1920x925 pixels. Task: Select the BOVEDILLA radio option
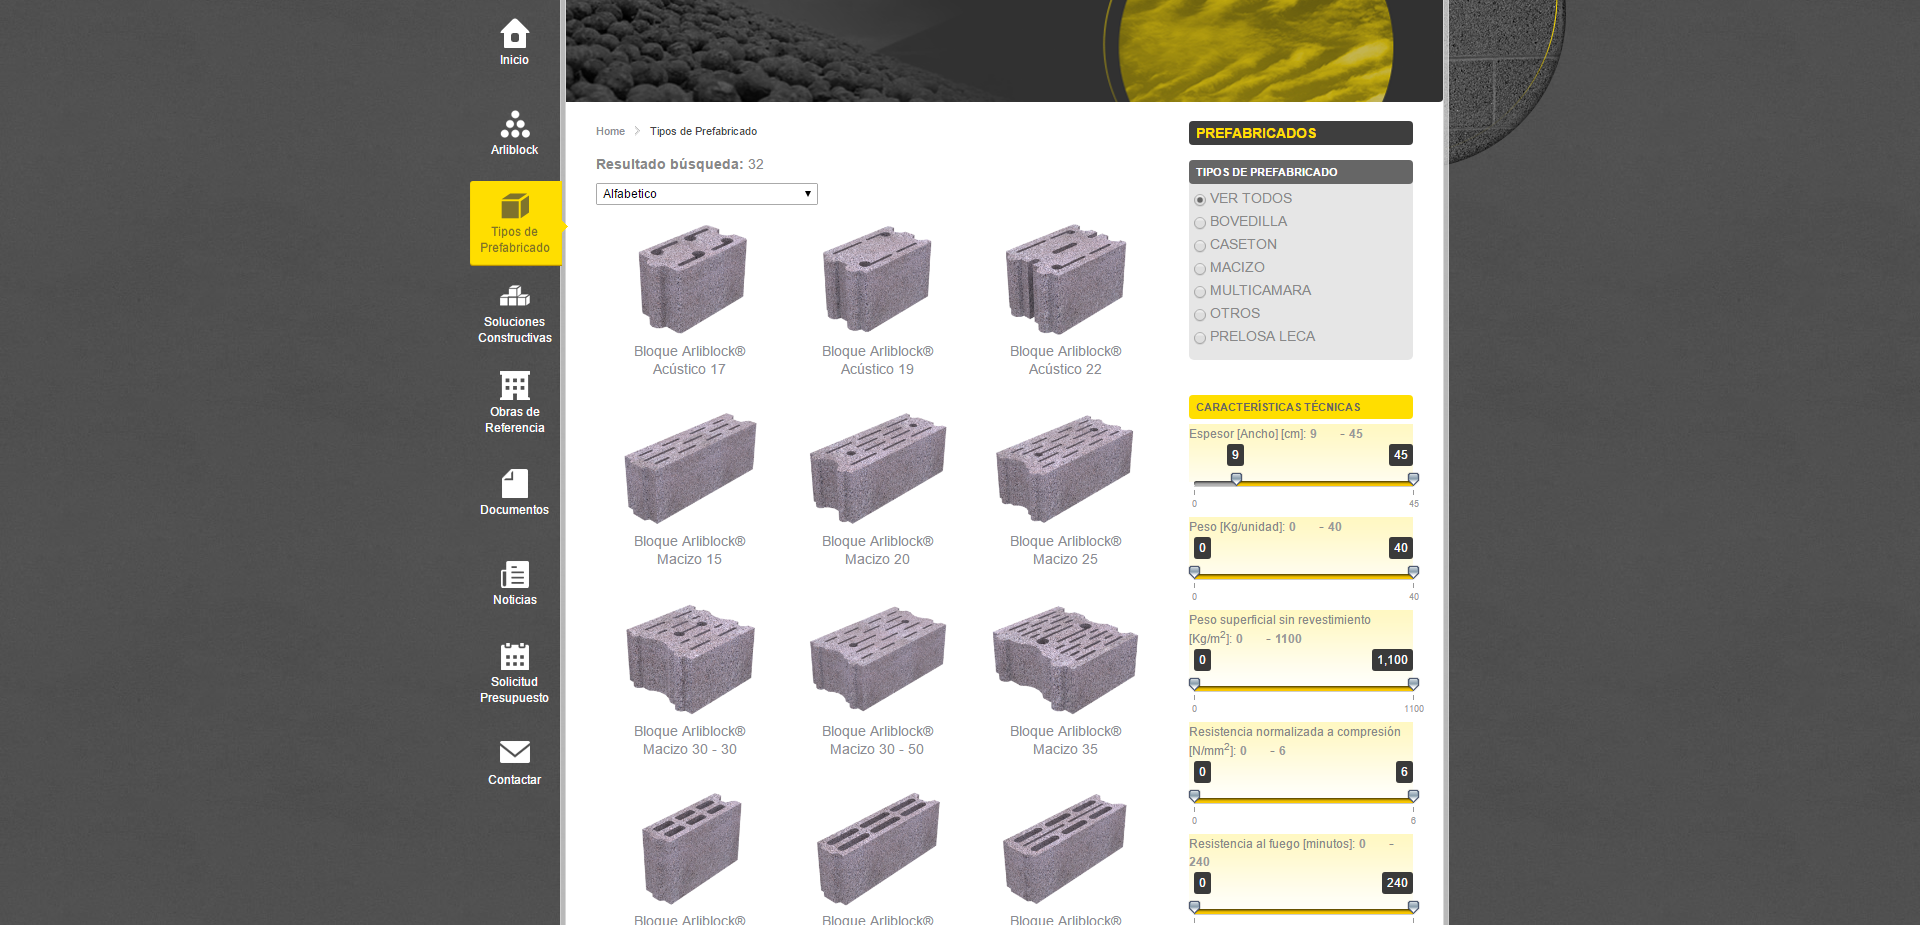pyautogui.click(x=1200, y=223)
